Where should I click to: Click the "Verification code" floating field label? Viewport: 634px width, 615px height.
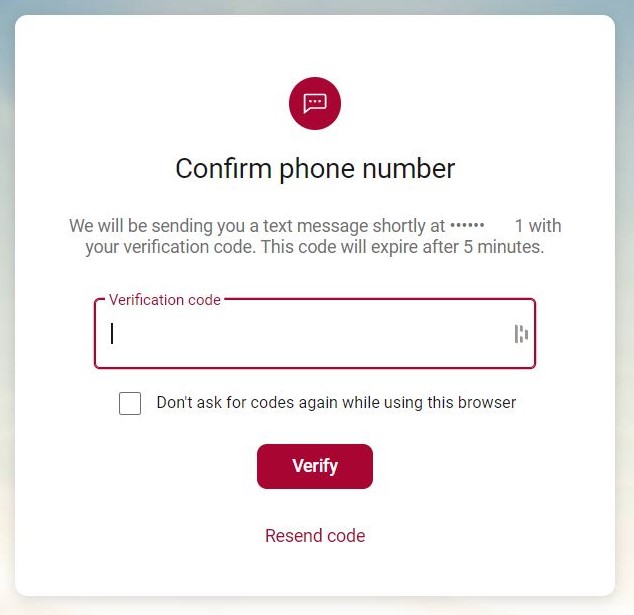click(x=165, y=300)
